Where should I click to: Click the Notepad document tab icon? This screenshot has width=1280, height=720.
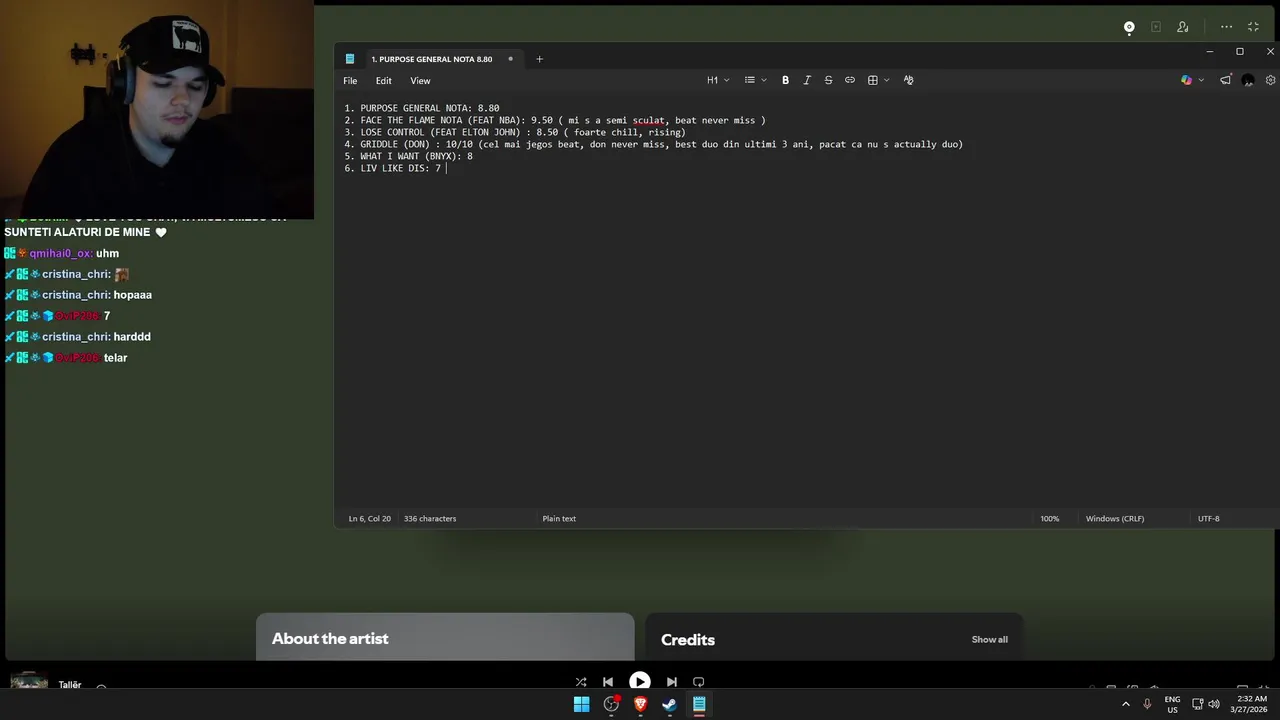click(x=350, y=59)
